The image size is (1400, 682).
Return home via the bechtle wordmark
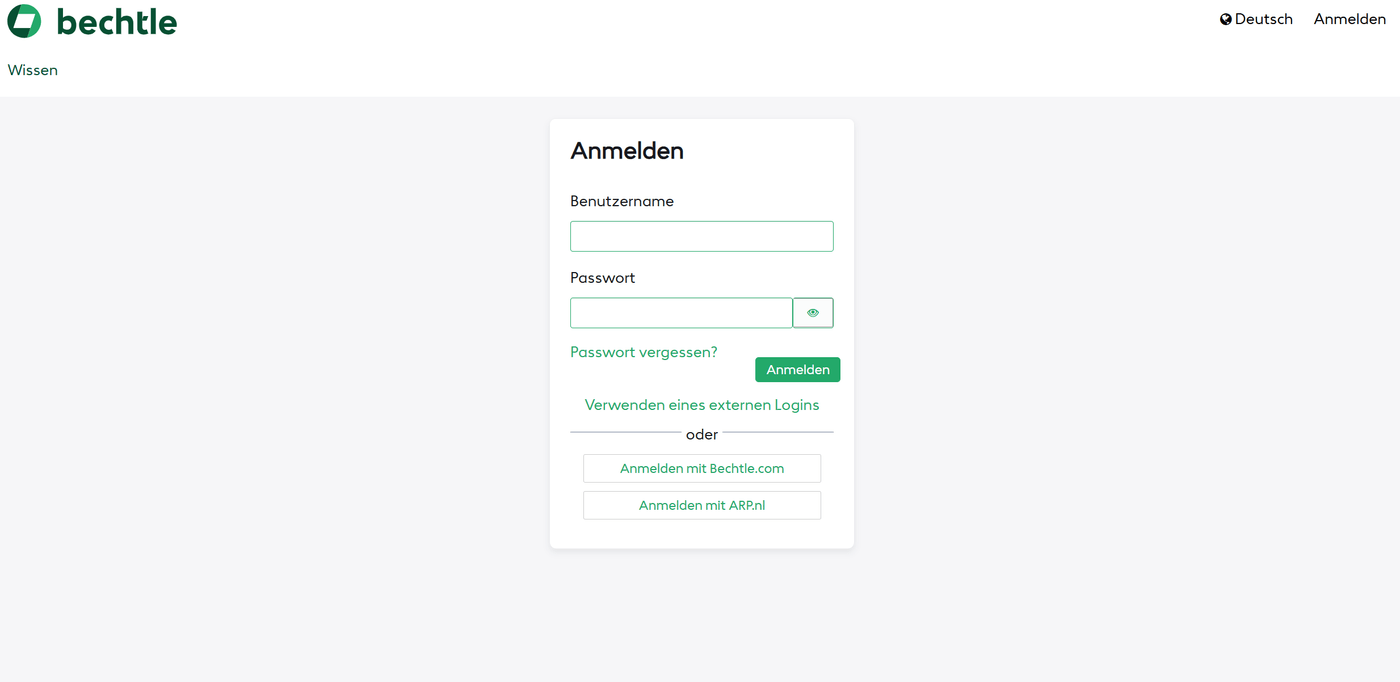[x=117, y=20]
